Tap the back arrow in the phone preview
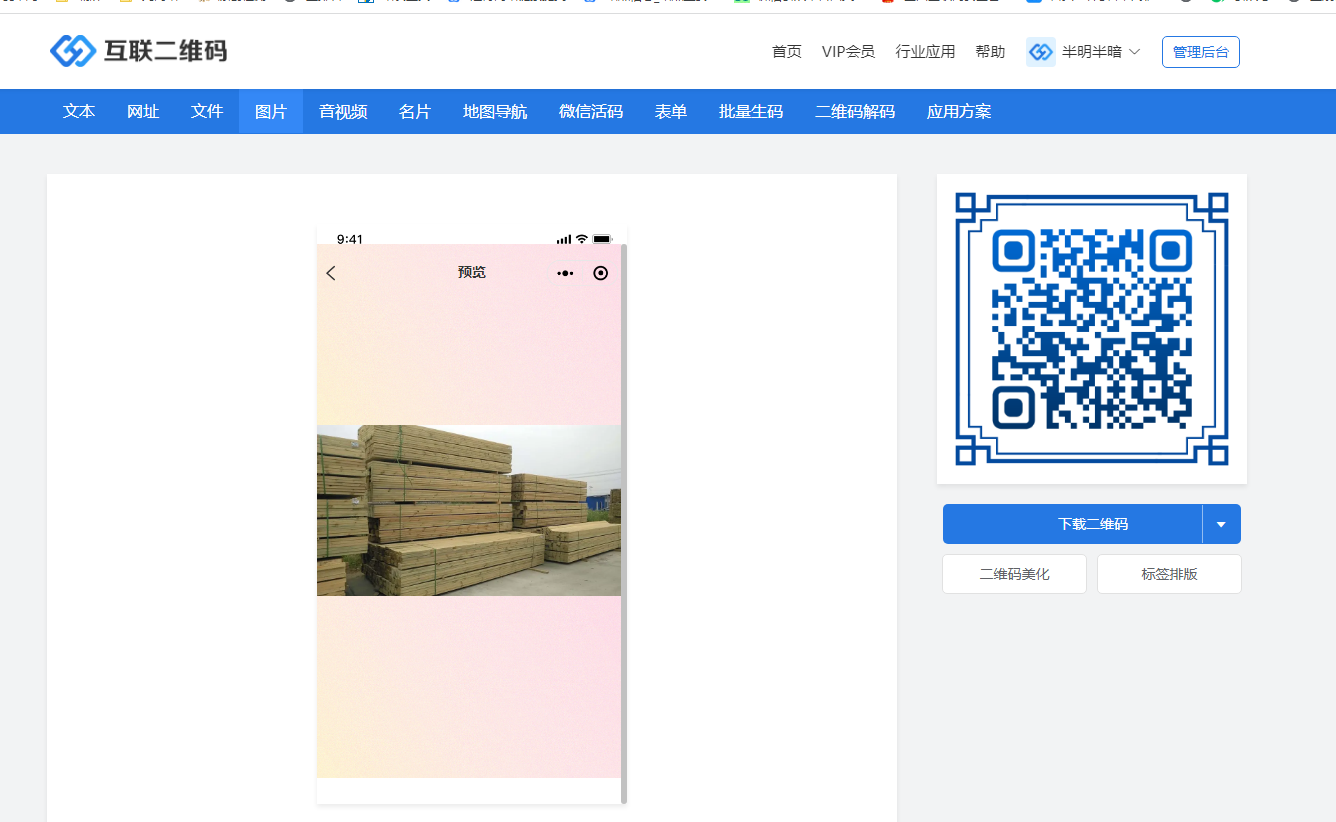Screen dimensions: 1336x822 pyautogui.click(x=331, y=273)
